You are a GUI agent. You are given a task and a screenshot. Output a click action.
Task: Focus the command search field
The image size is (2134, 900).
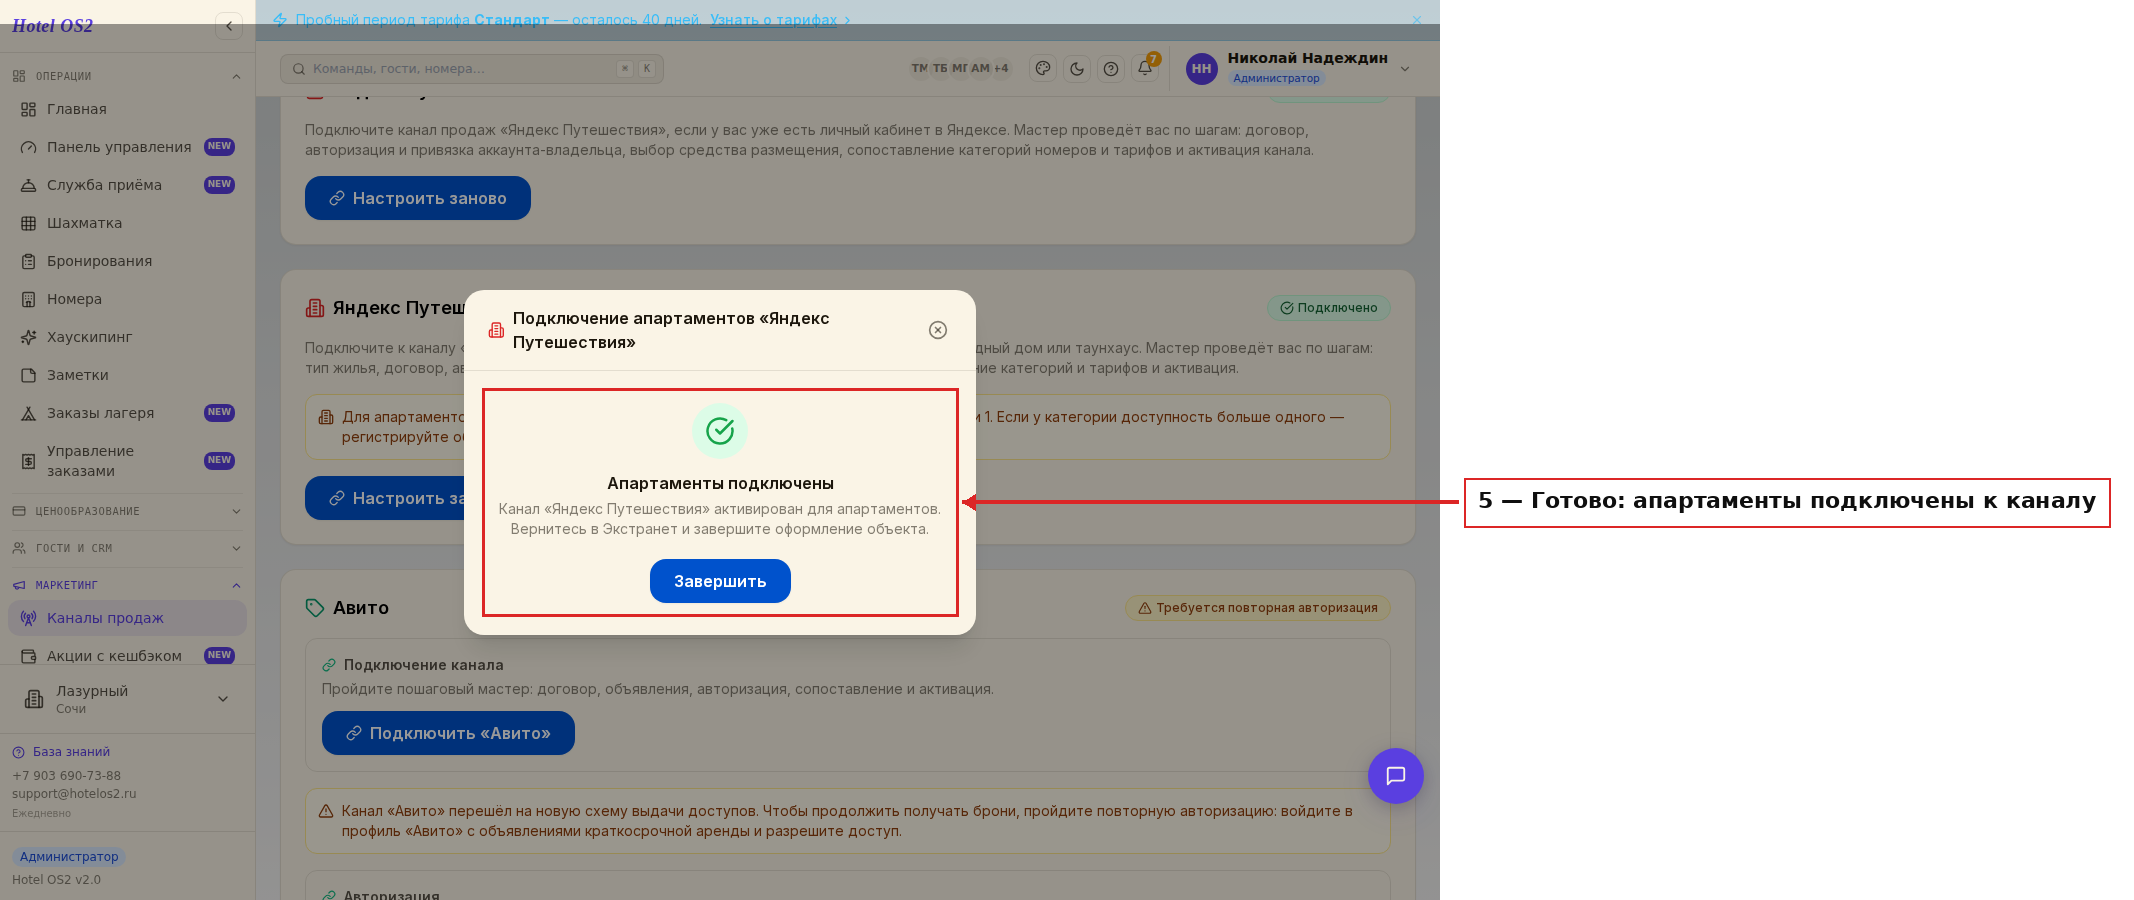[472, 69]
